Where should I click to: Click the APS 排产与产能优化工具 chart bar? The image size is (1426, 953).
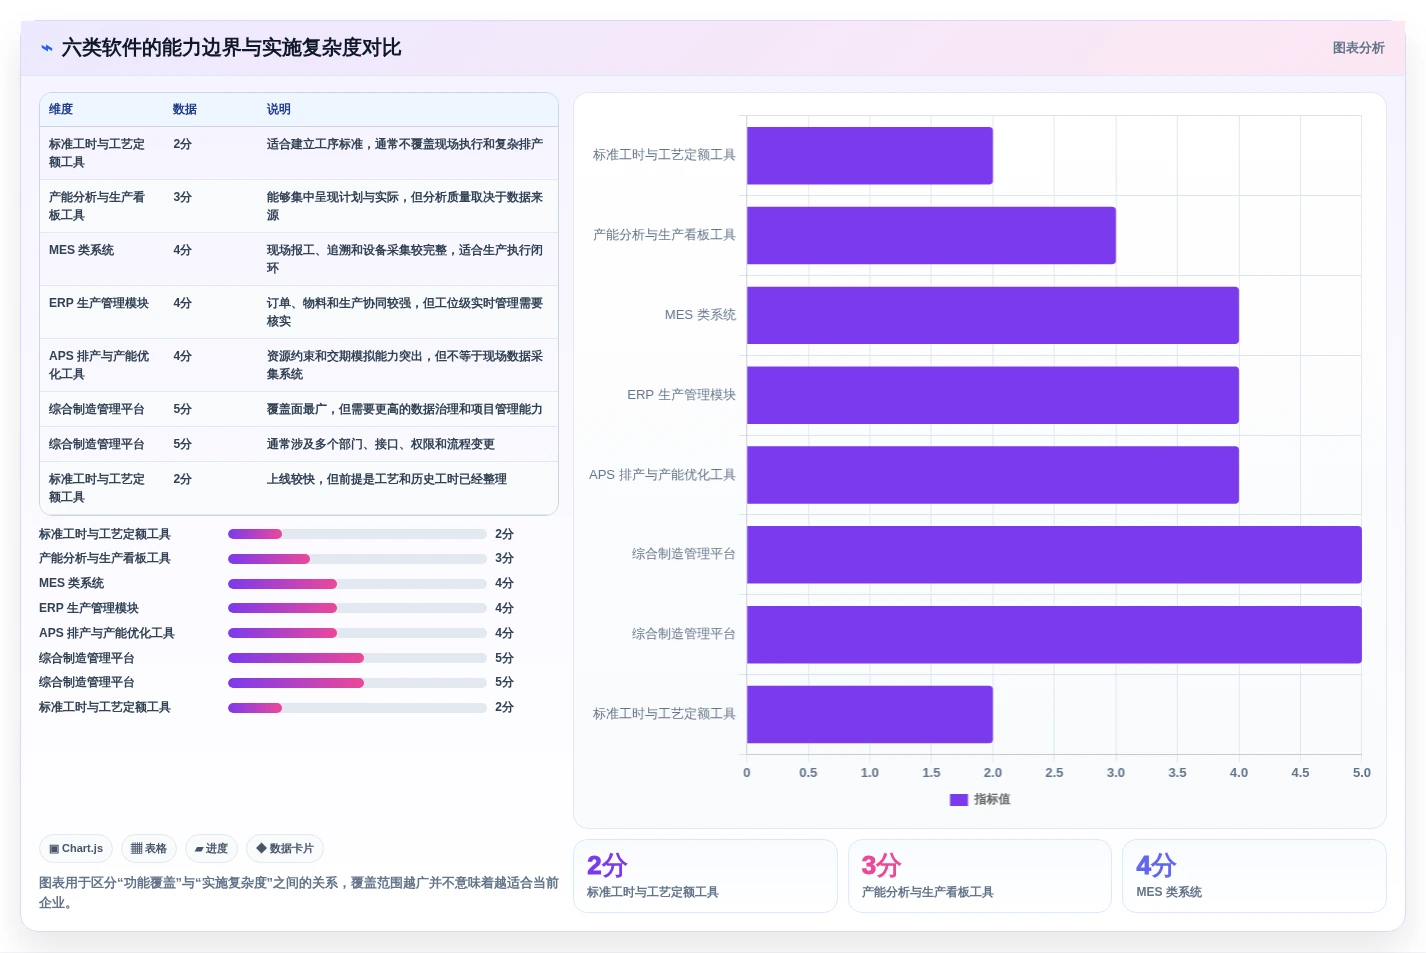993,475
